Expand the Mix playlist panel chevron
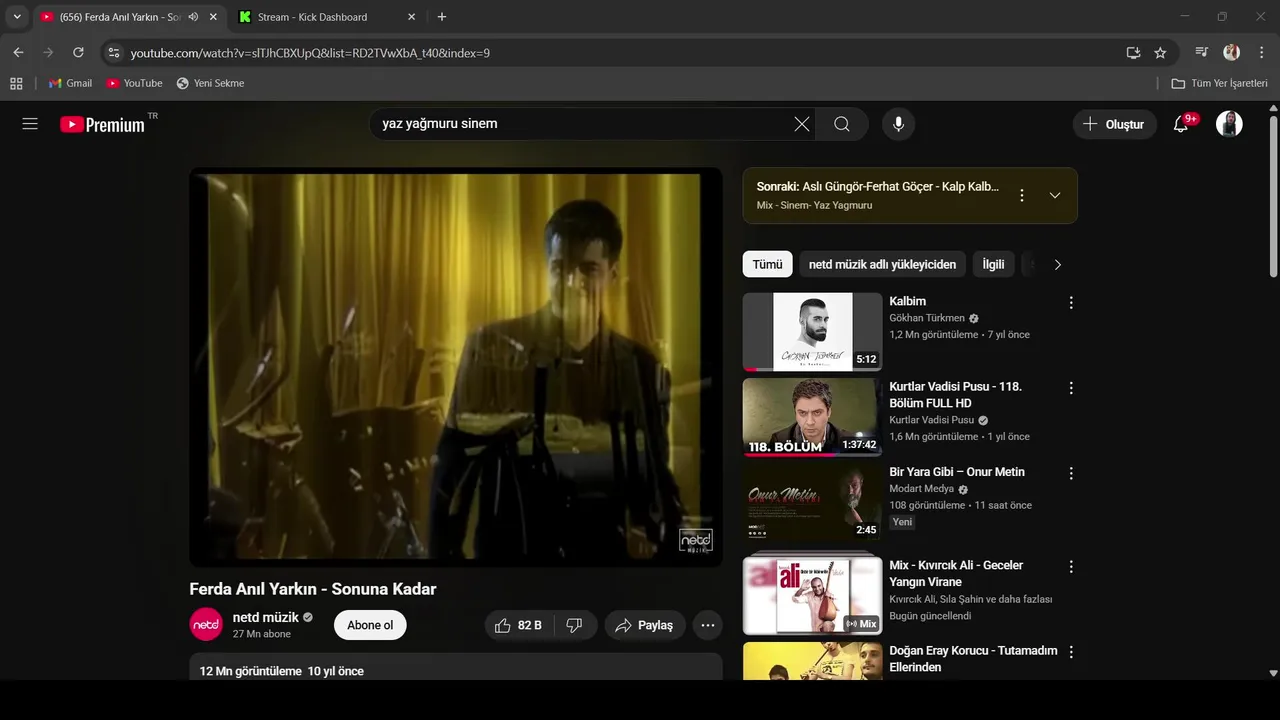Image resolution: width=1280 pixels, height=720 pixels. pyautogui.click(x=1055, y=195)
